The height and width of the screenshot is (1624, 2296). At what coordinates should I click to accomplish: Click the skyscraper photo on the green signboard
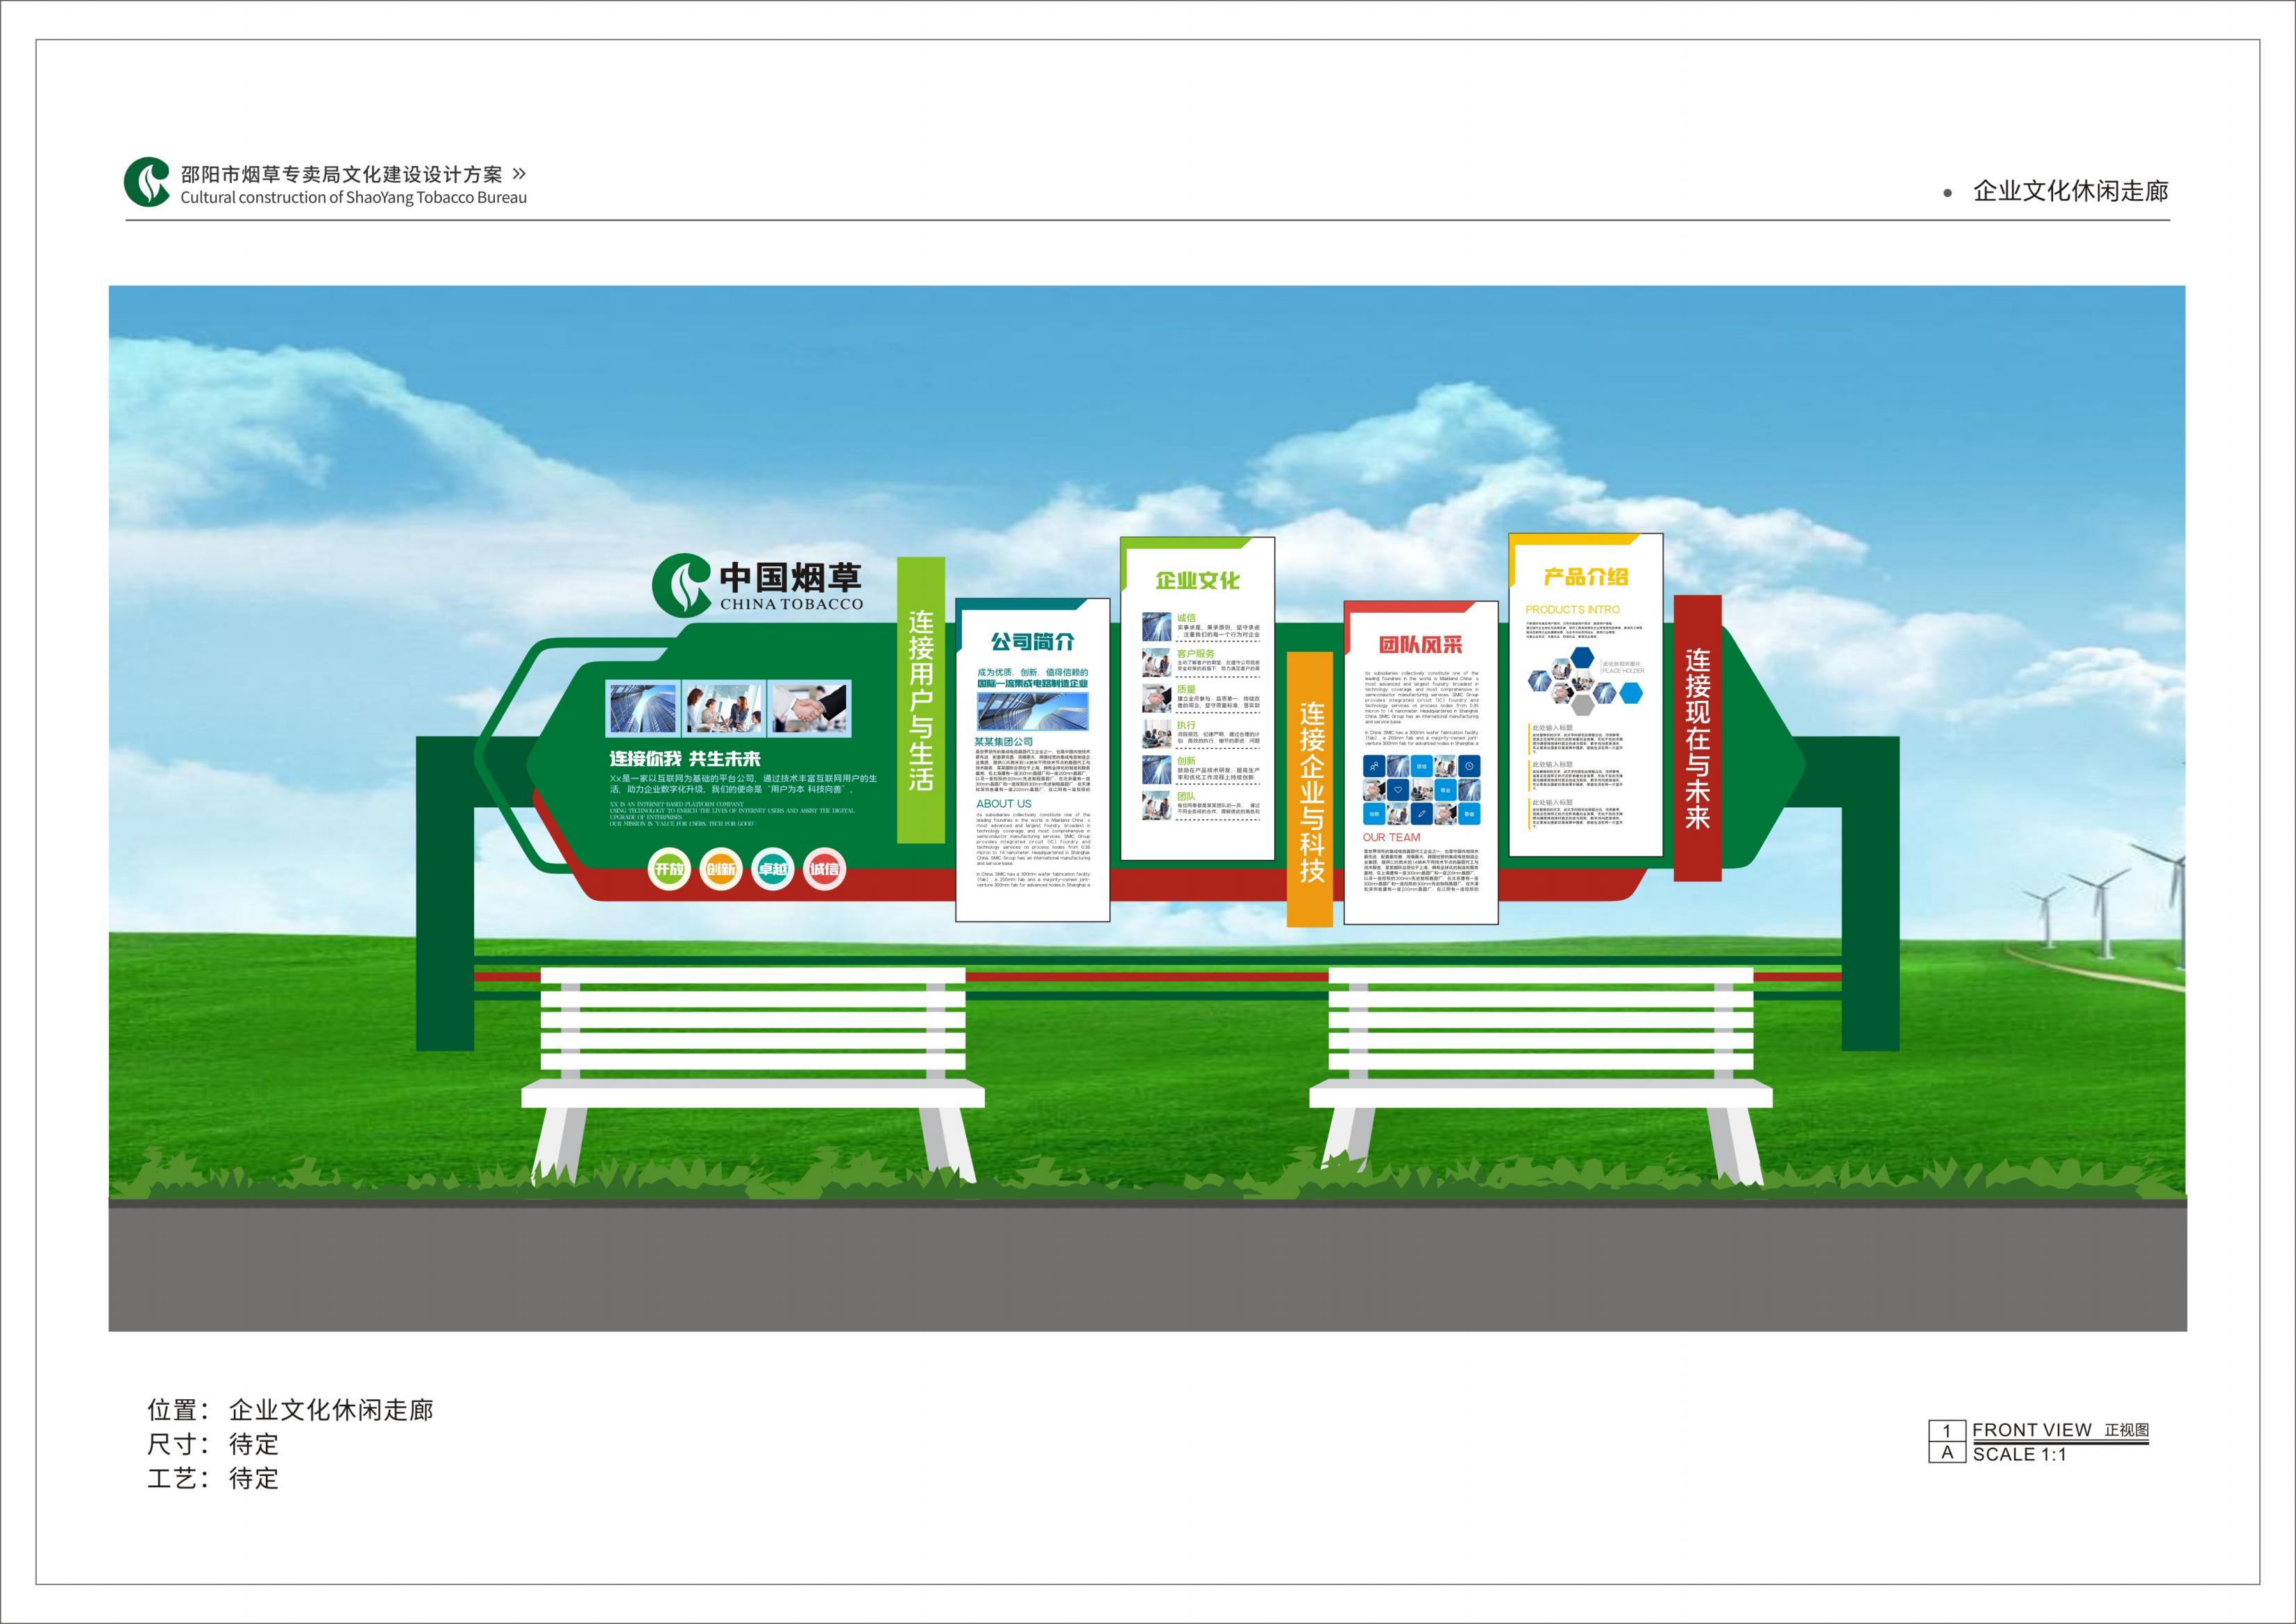tap(643, 708)
